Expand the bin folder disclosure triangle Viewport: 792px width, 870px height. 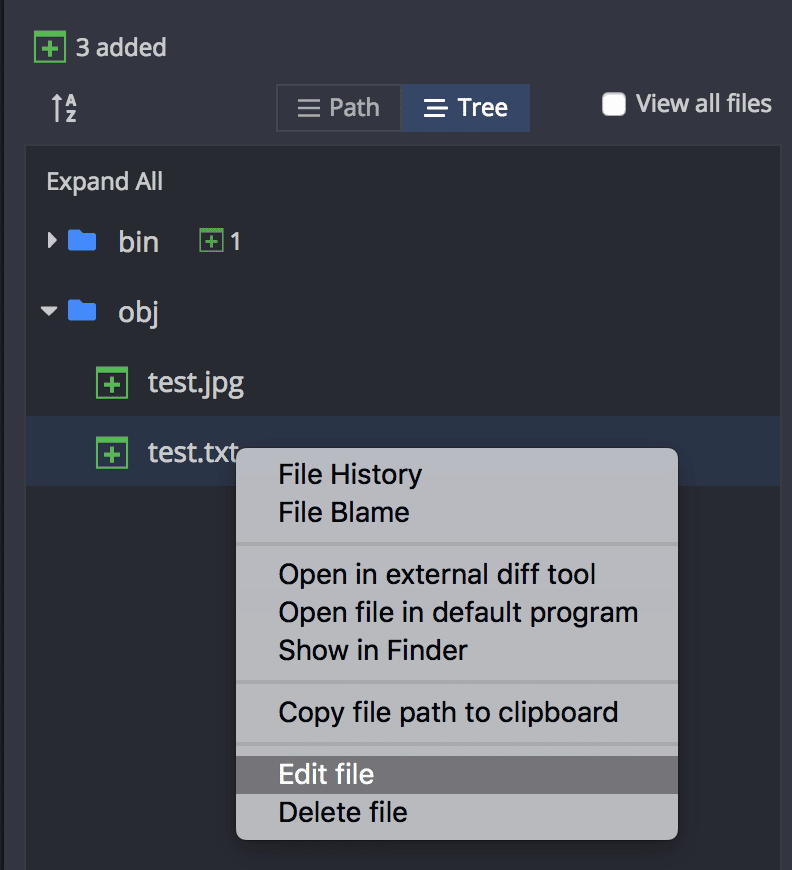(51, 240)
